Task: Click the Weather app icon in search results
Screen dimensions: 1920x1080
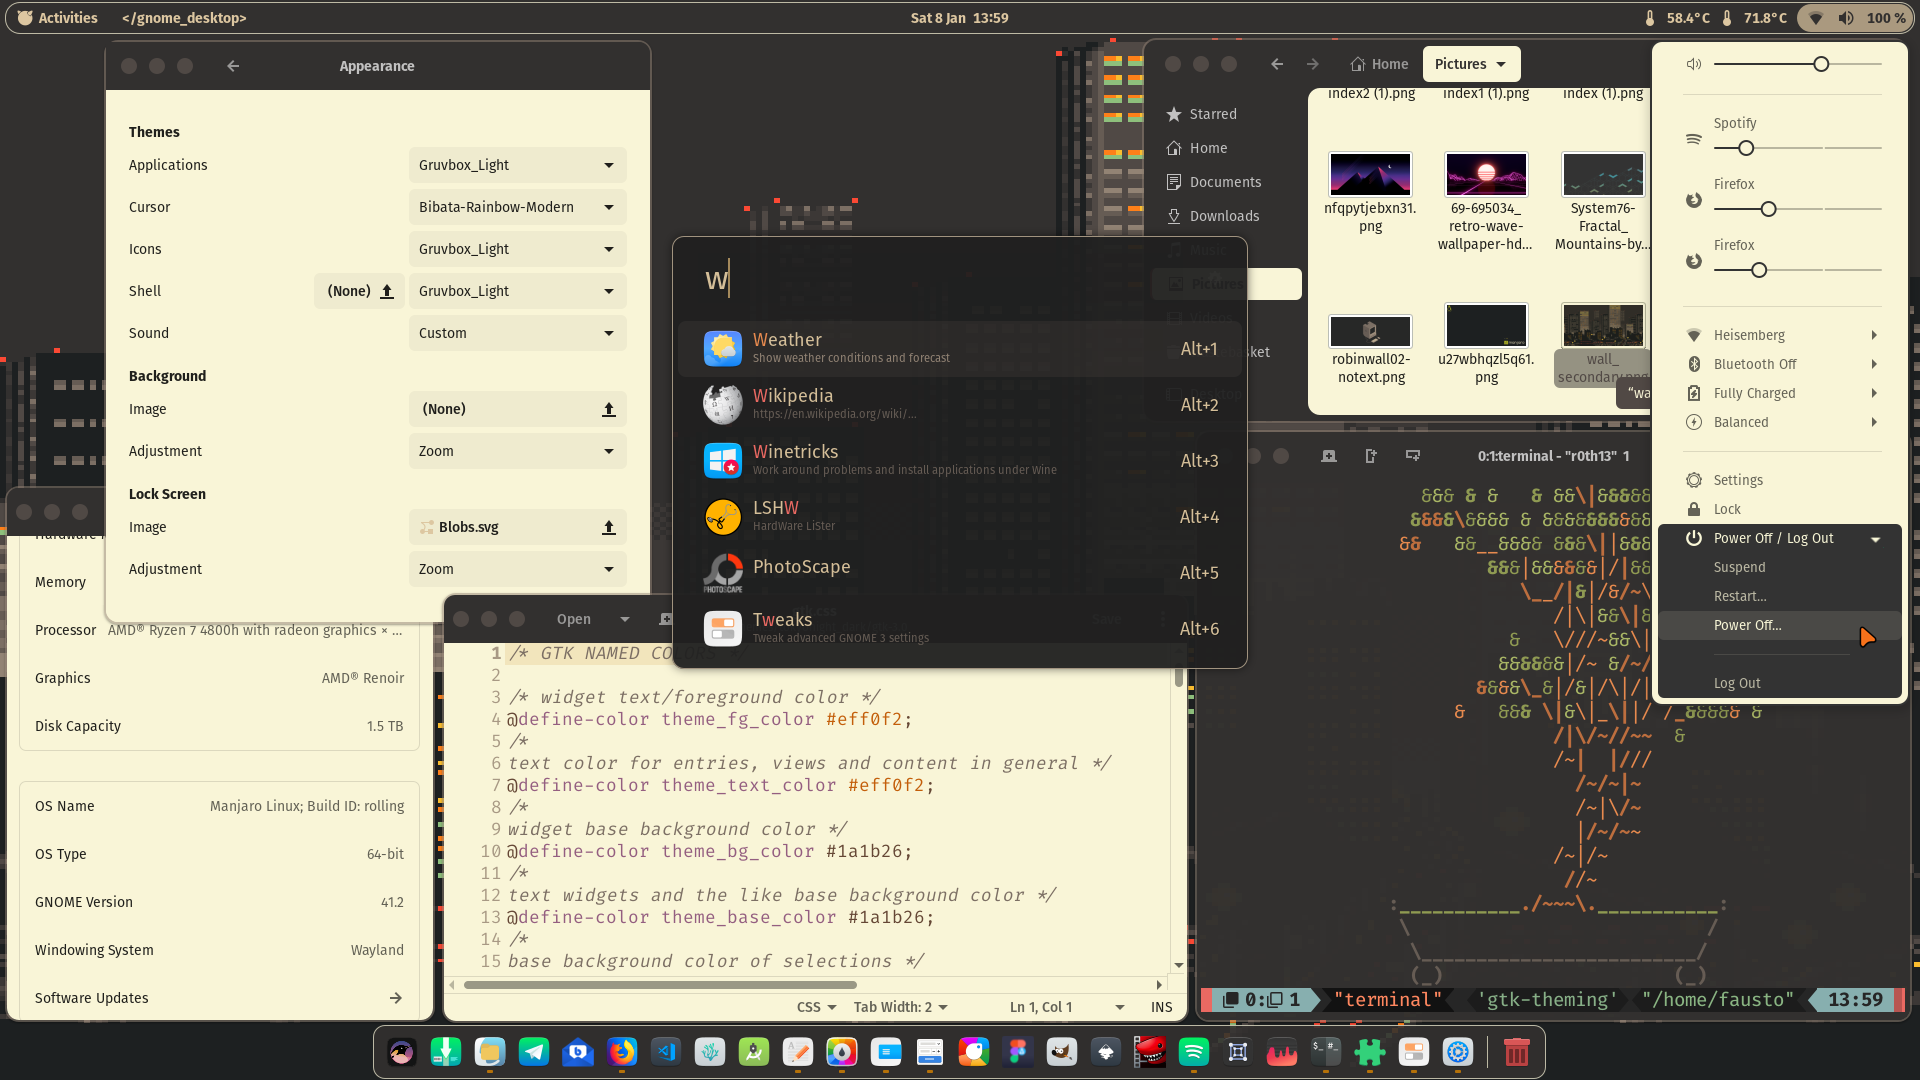Action: point(722,348)
